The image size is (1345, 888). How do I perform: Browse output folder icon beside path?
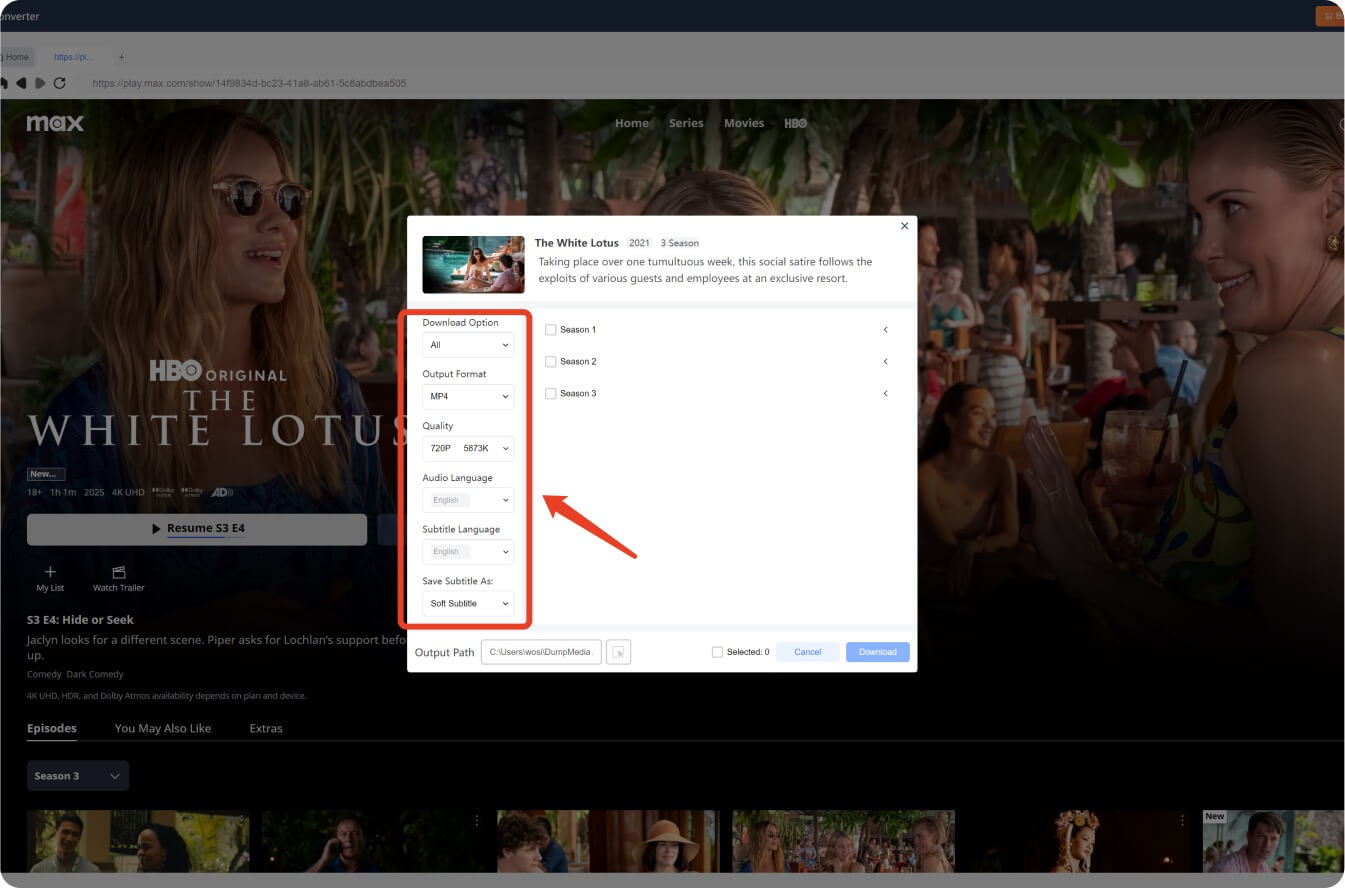(x=619, y=652)
